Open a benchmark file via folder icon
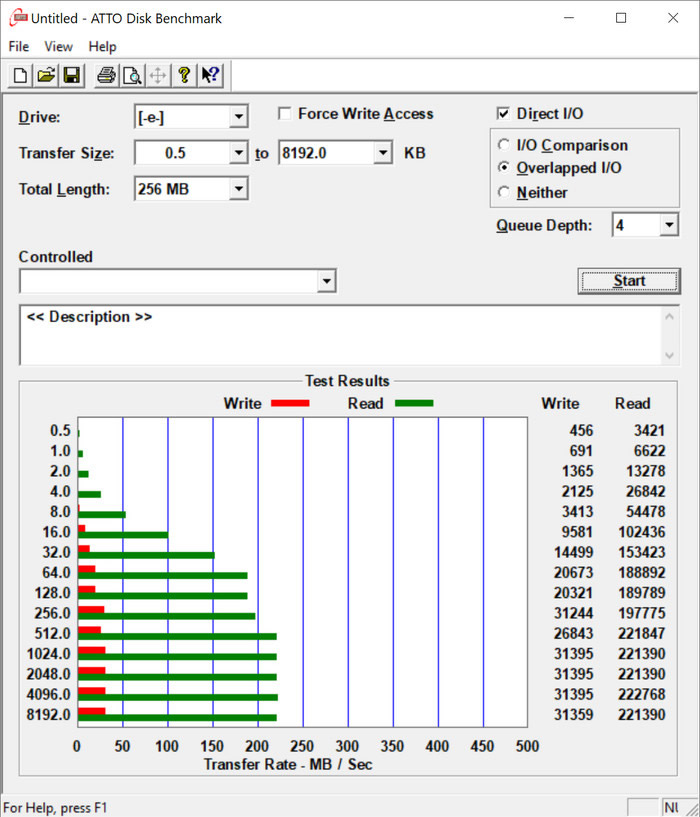 (46, 75)
